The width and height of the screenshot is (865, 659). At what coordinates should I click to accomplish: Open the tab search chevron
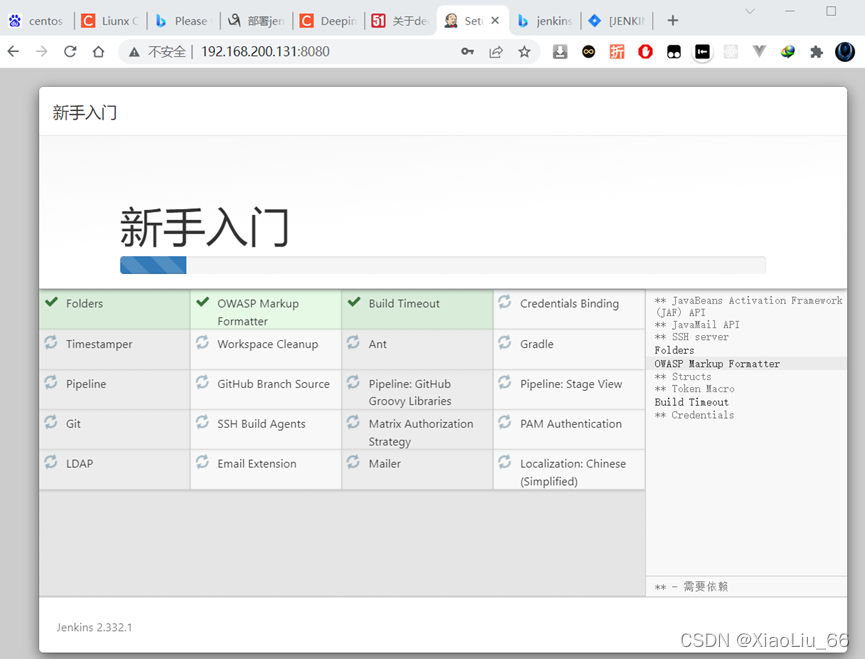pyautogui.click(x=750, y=11)
